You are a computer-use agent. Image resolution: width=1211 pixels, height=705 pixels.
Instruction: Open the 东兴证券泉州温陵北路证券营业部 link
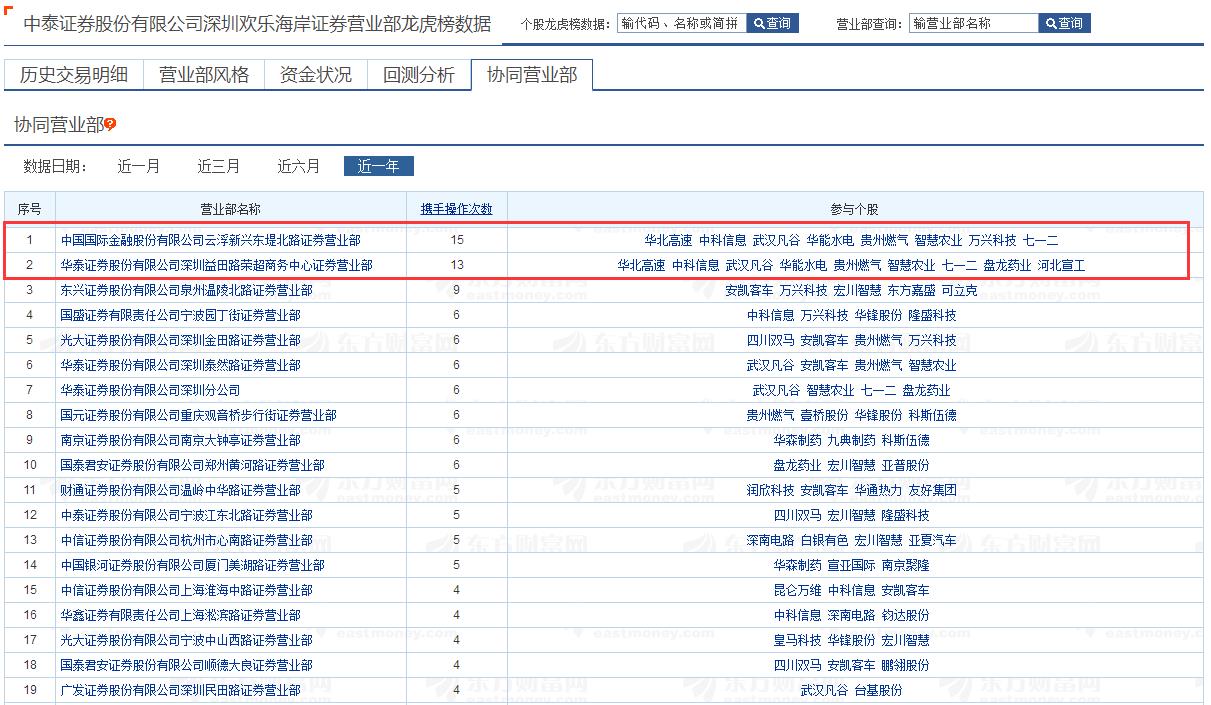(x=187, y=290)
